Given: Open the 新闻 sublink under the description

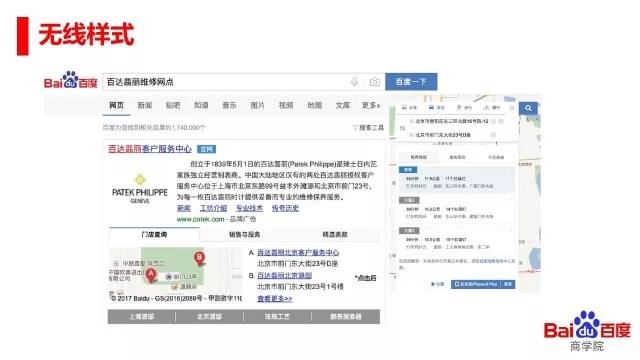Looking at the screenshot, I should (x=184, y=208).
